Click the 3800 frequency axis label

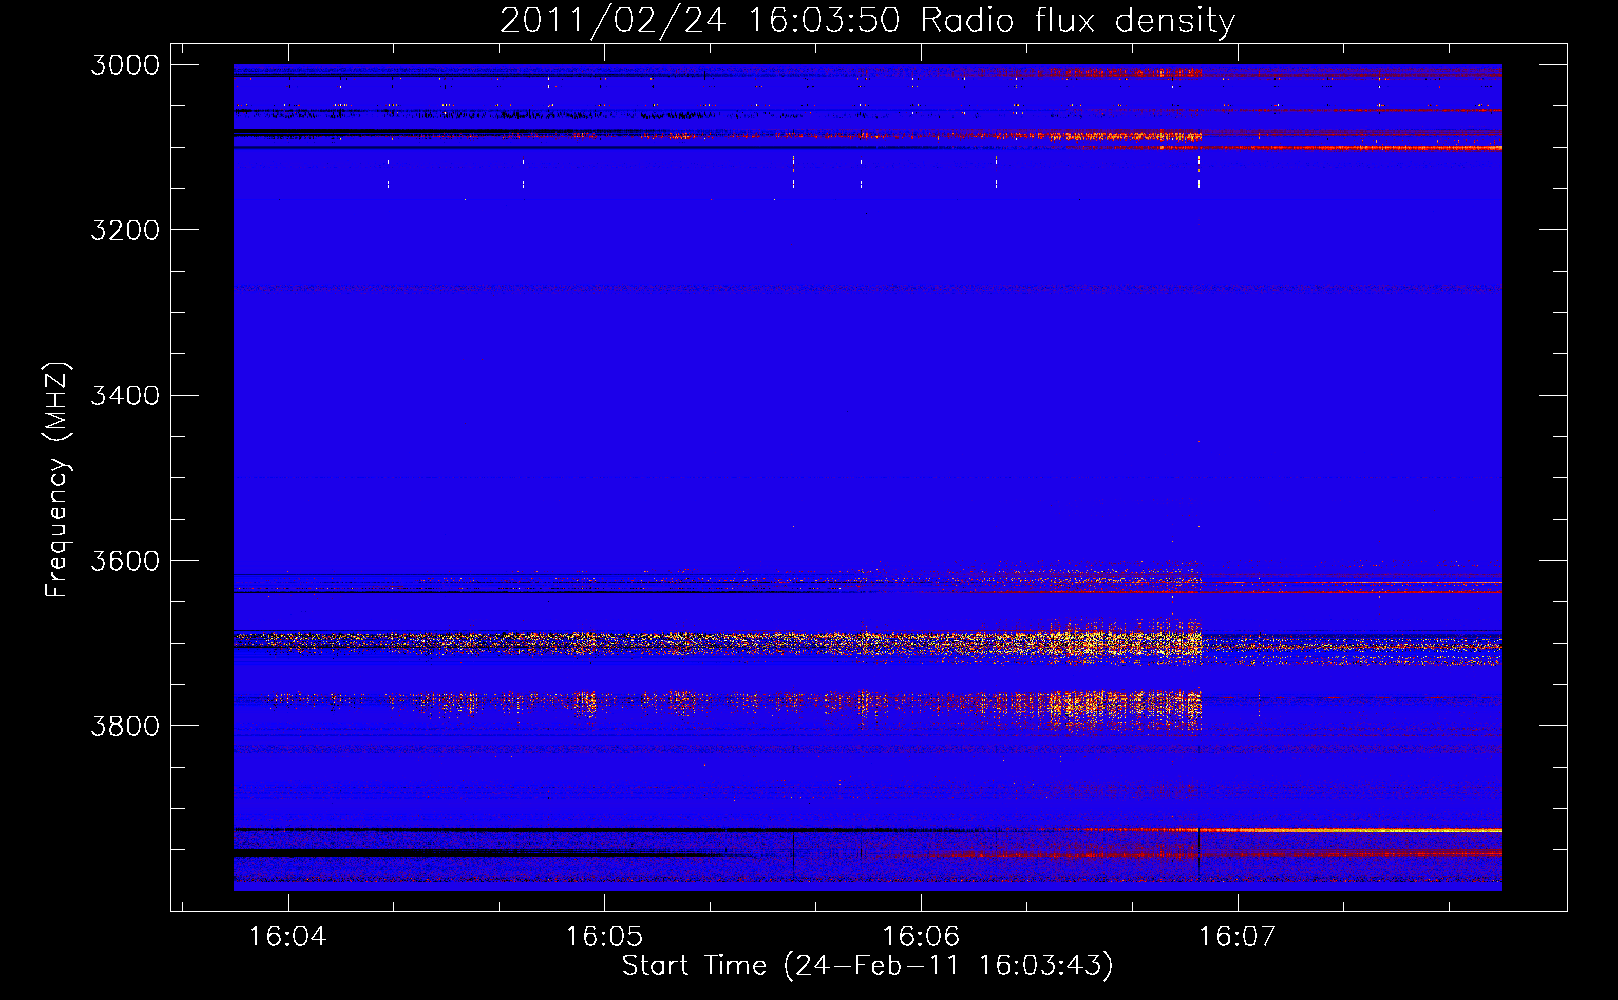(125, 725)
